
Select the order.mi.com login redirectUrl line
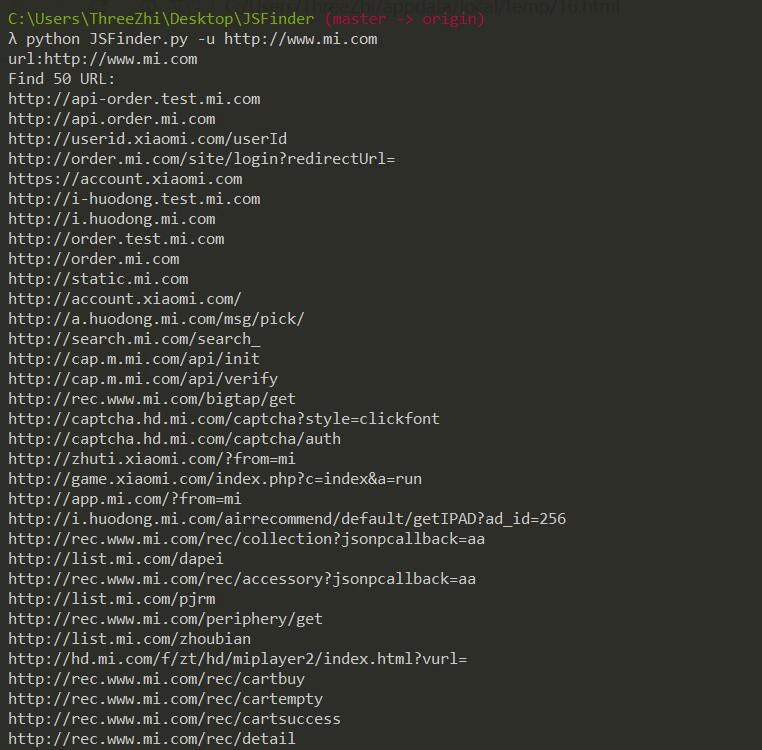(x=202, y=159)
